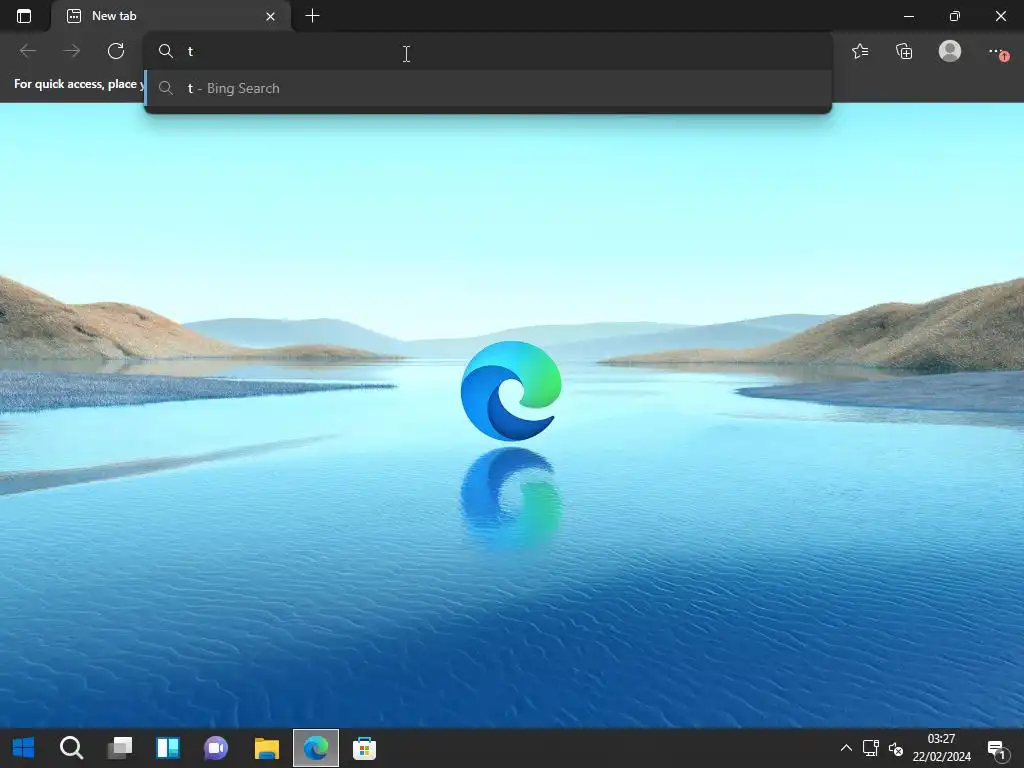Open taskbar Search magnifier

[71, 748]
